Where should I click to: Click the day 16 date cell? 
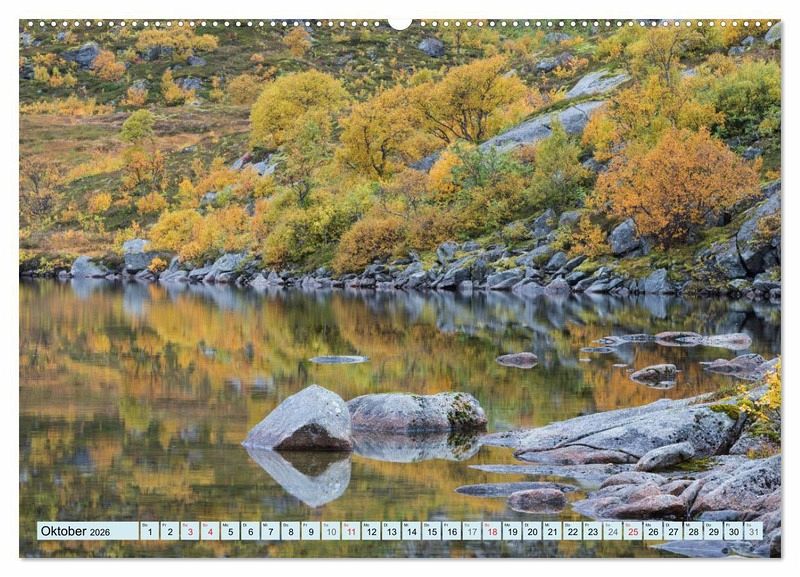(452, 531)
